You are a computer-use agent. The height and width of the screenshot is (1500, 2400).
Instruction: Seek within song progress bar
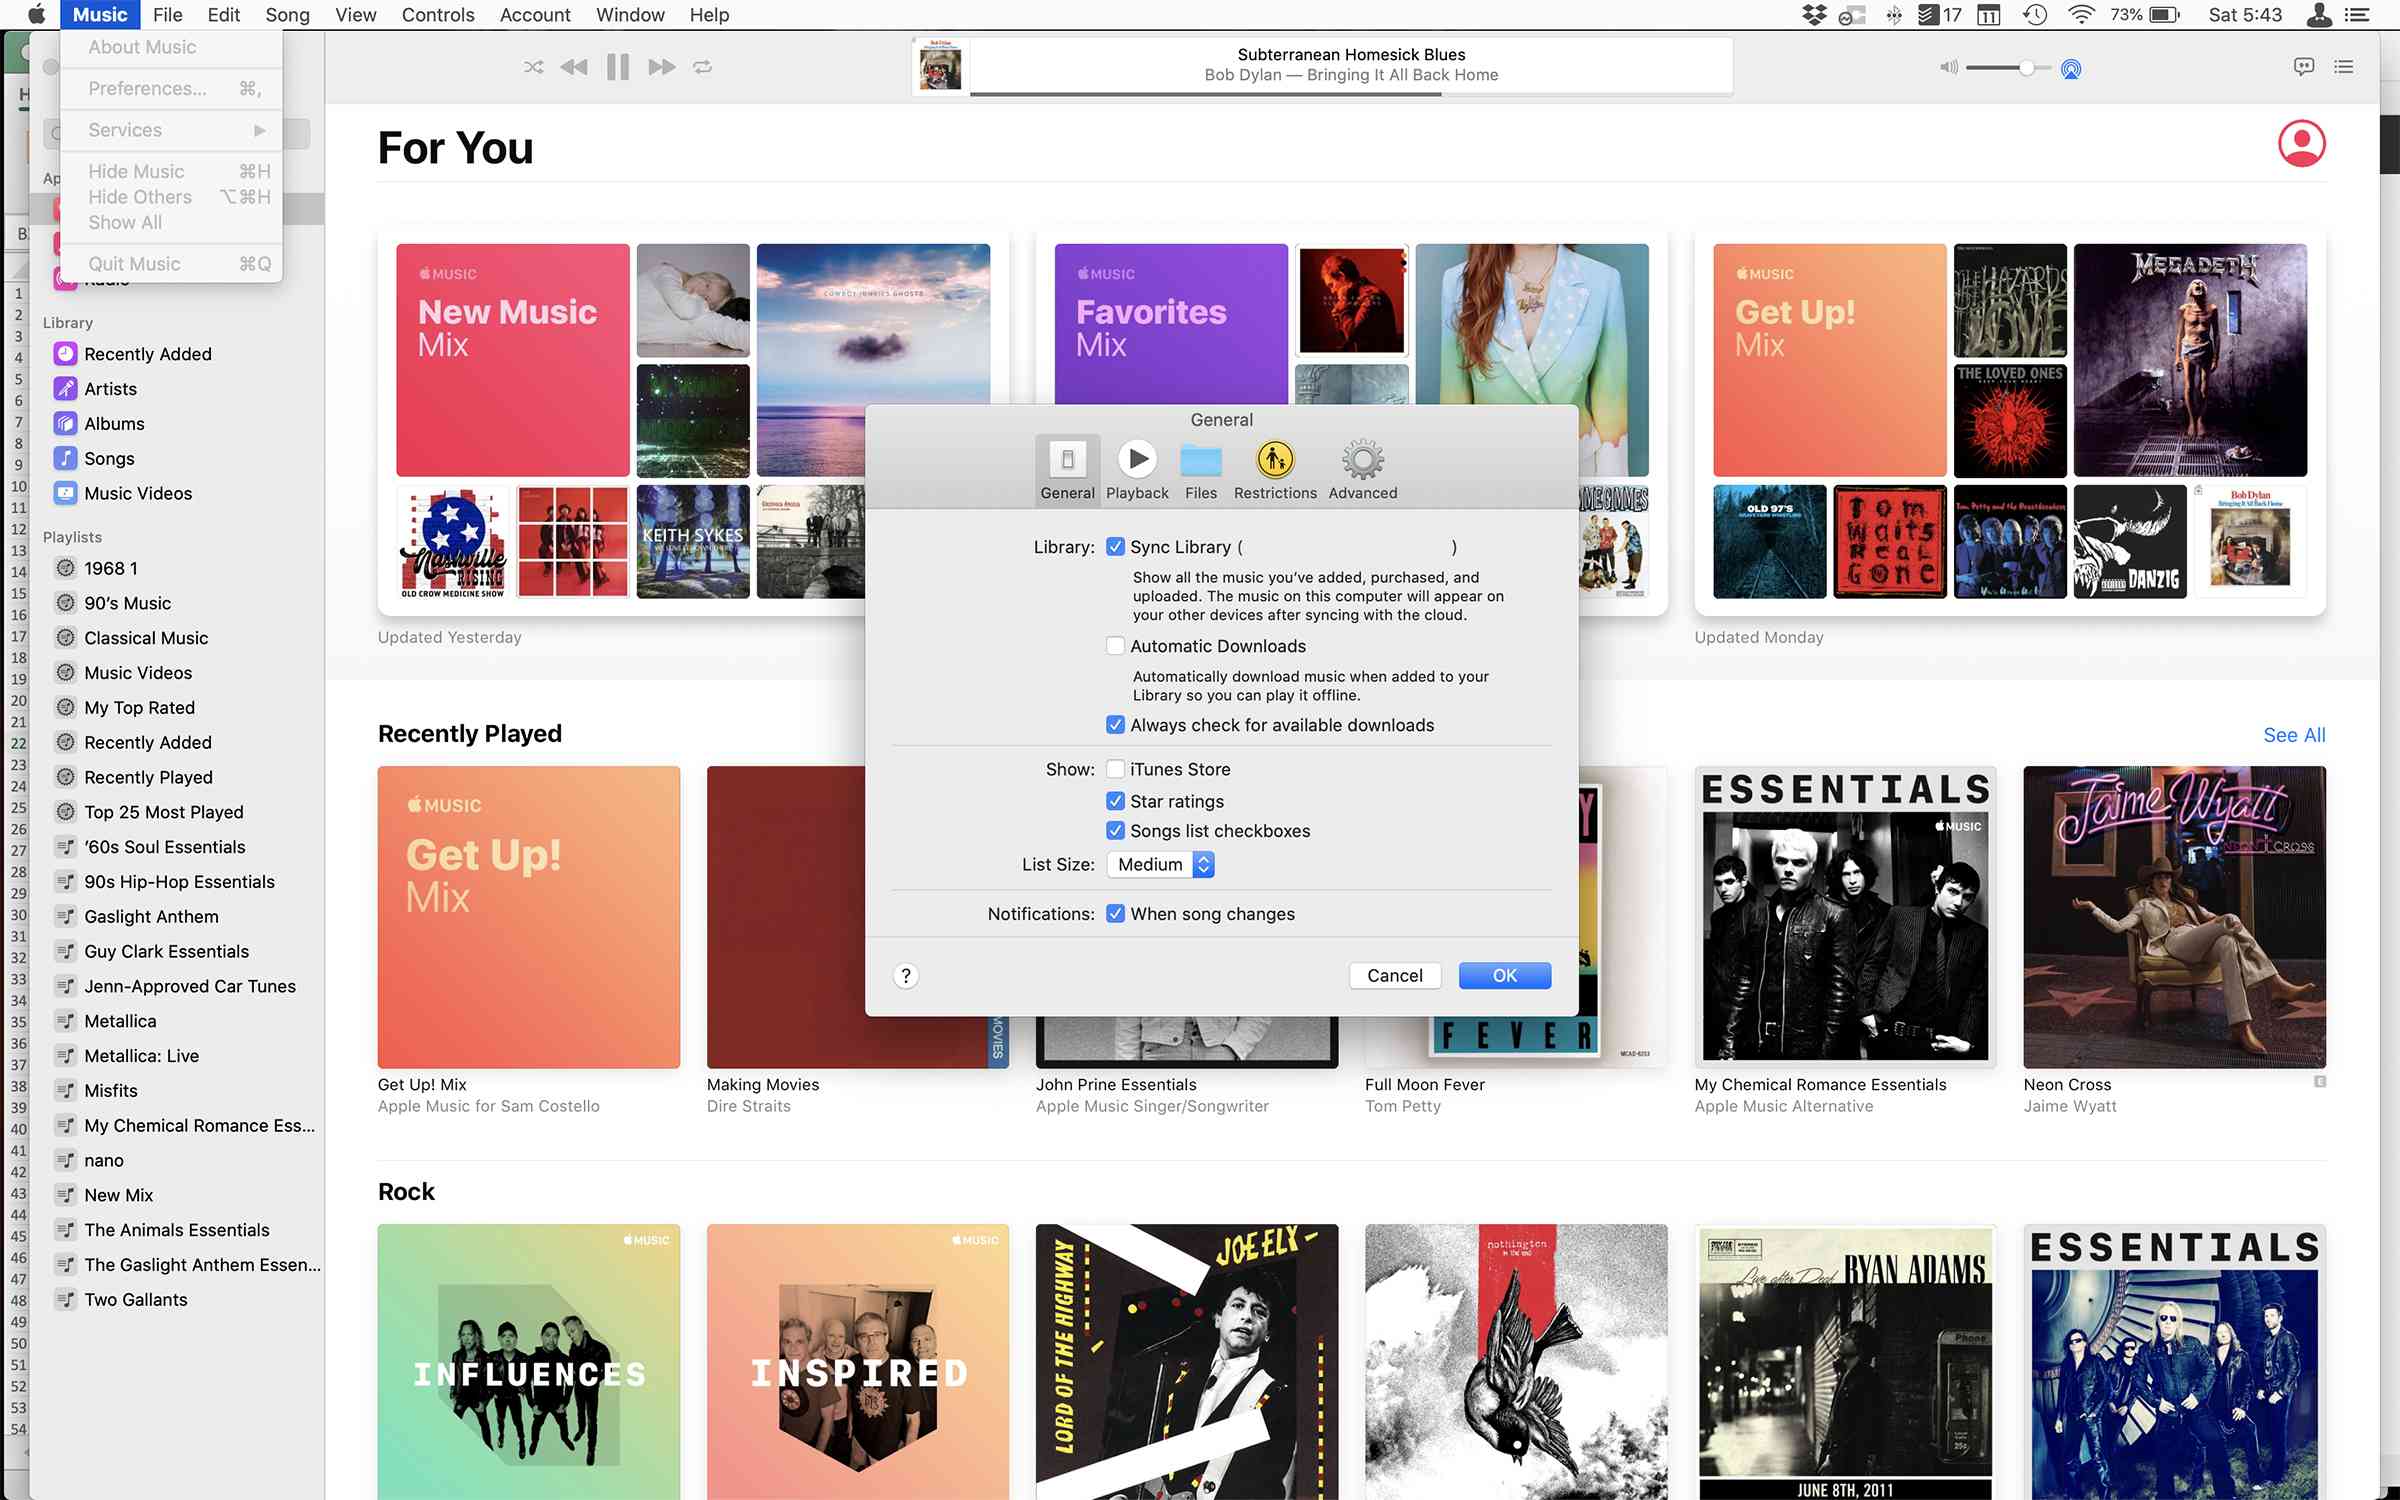coord(1351,94)
